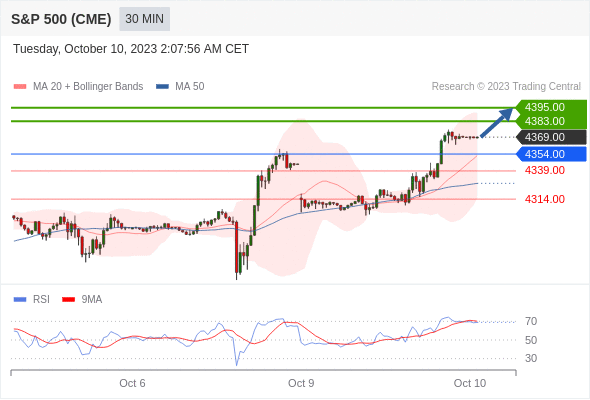This screenshot has height=400, width=590.
Task: Click the S&P 500 (CME) title
Action: pos(61,19)
